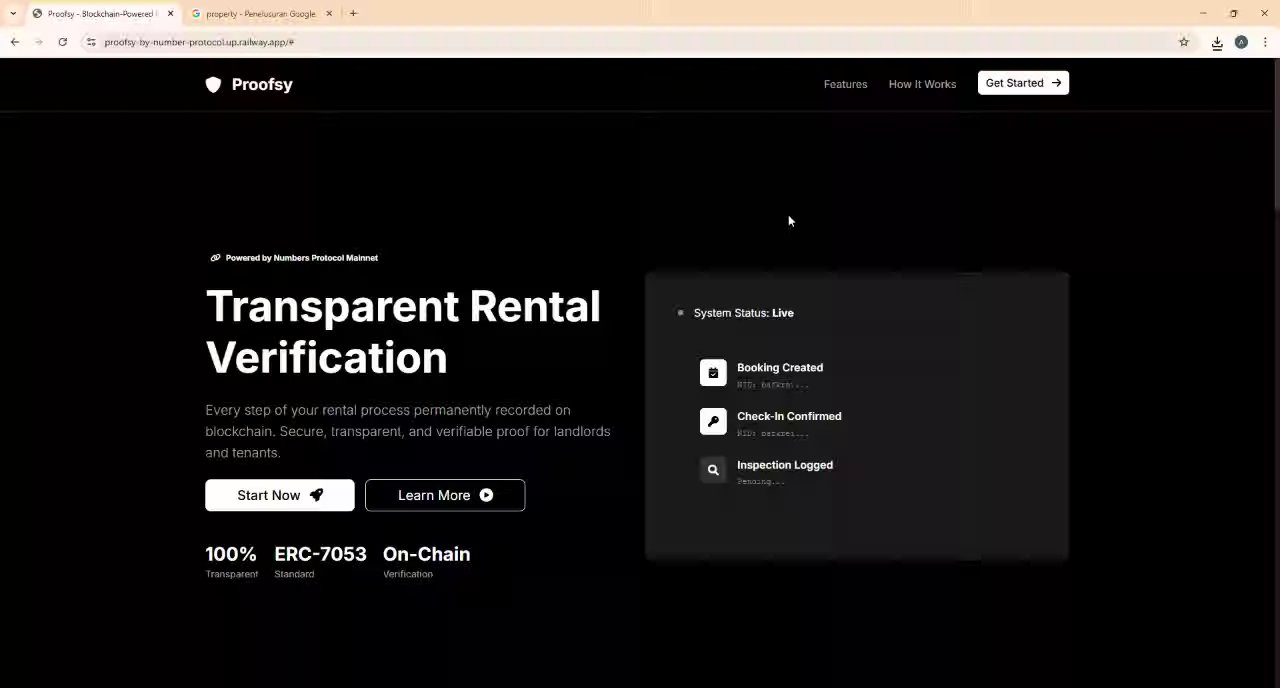The width and height of the screenshot is (1280, 688).
Task: Open the How It Works link
Action: pyautogui.click(x=922, y=84)
